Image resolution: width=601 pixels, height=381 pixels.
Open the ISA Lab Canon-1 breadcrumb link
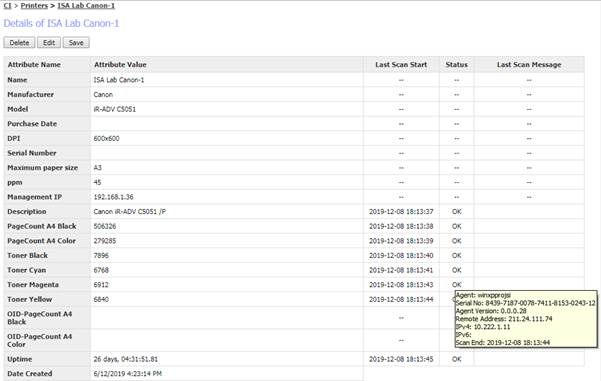pyautogui.click(x=86, y=5)
